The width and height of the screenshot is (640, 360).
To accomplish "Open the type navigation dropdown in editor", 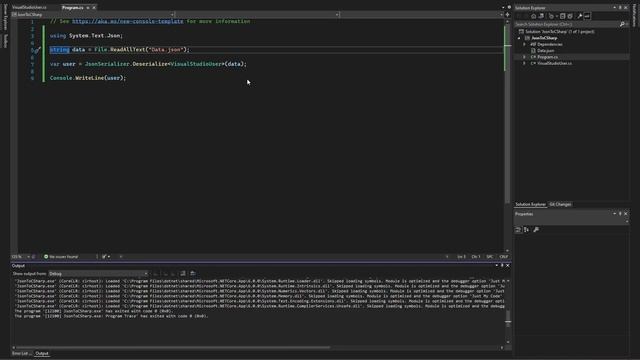I will tap(337, 14).
